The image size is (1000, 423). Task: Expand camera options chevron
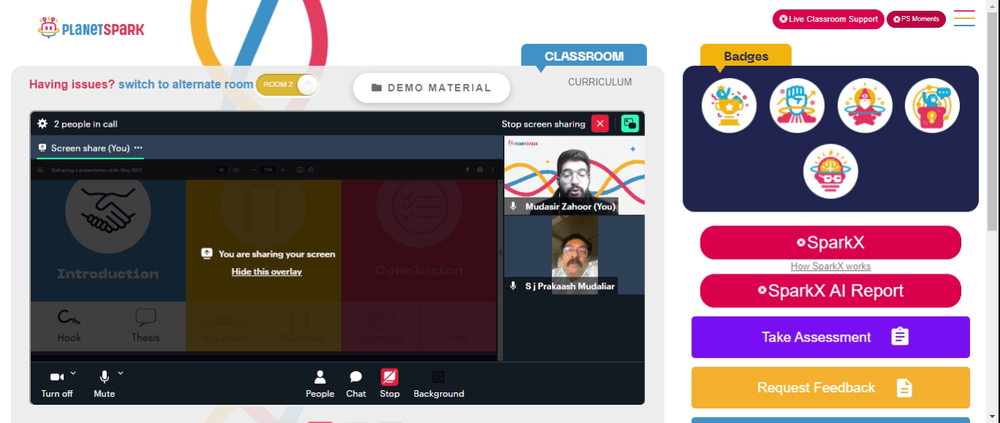point(73,373)
